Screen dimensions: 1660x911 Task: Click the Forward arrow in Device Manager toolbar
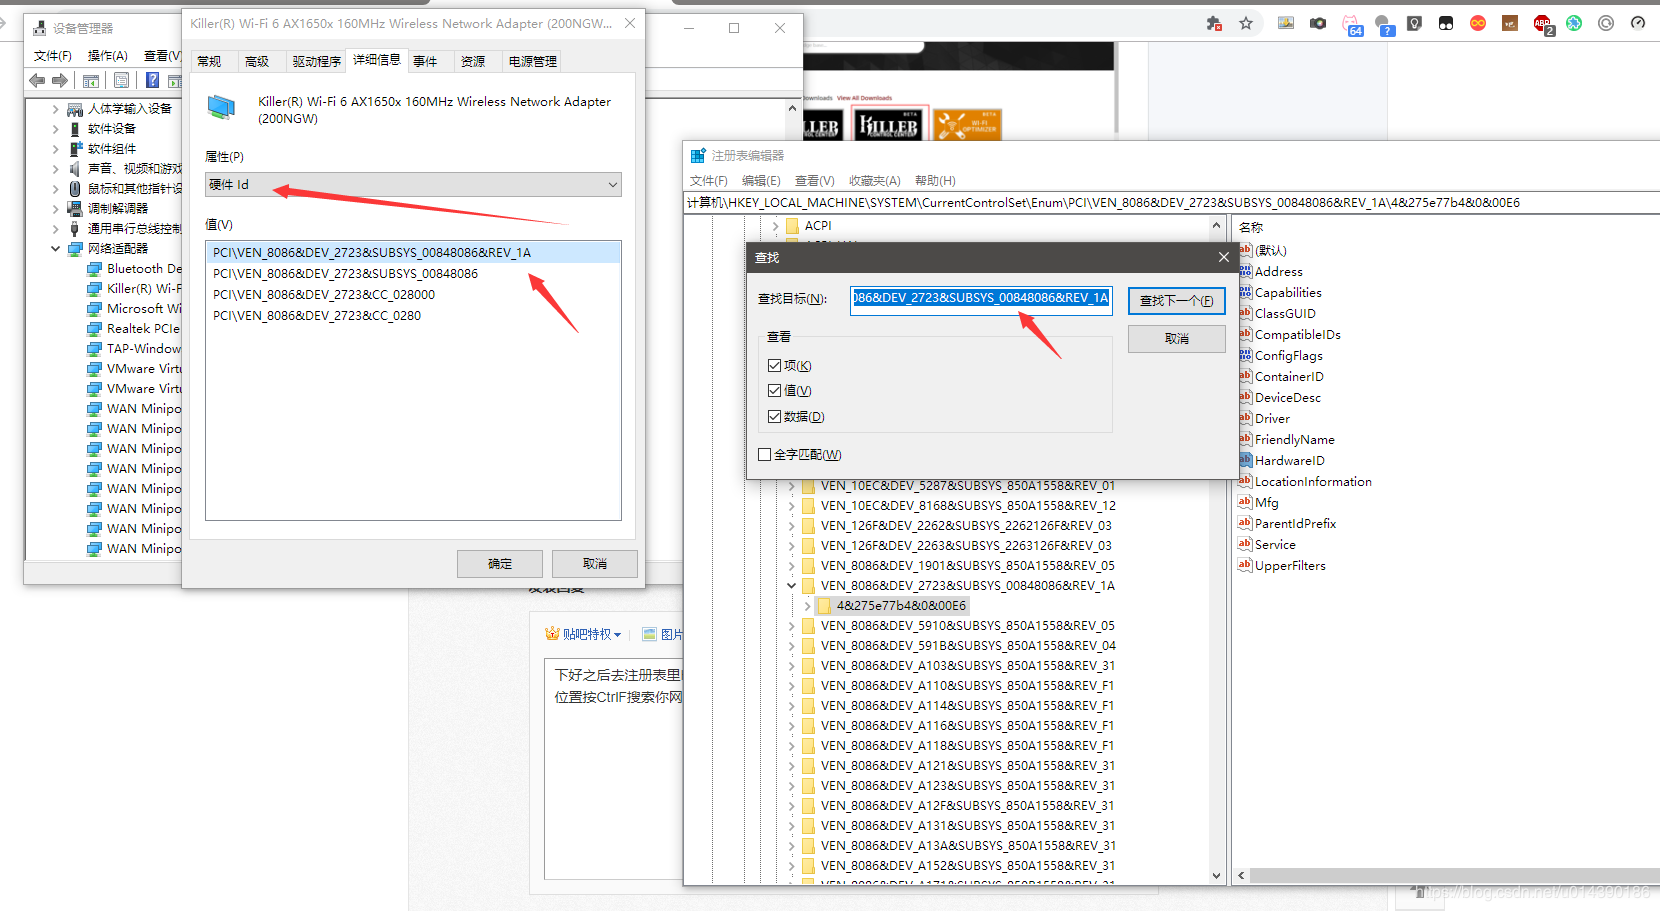coord(60,80)
